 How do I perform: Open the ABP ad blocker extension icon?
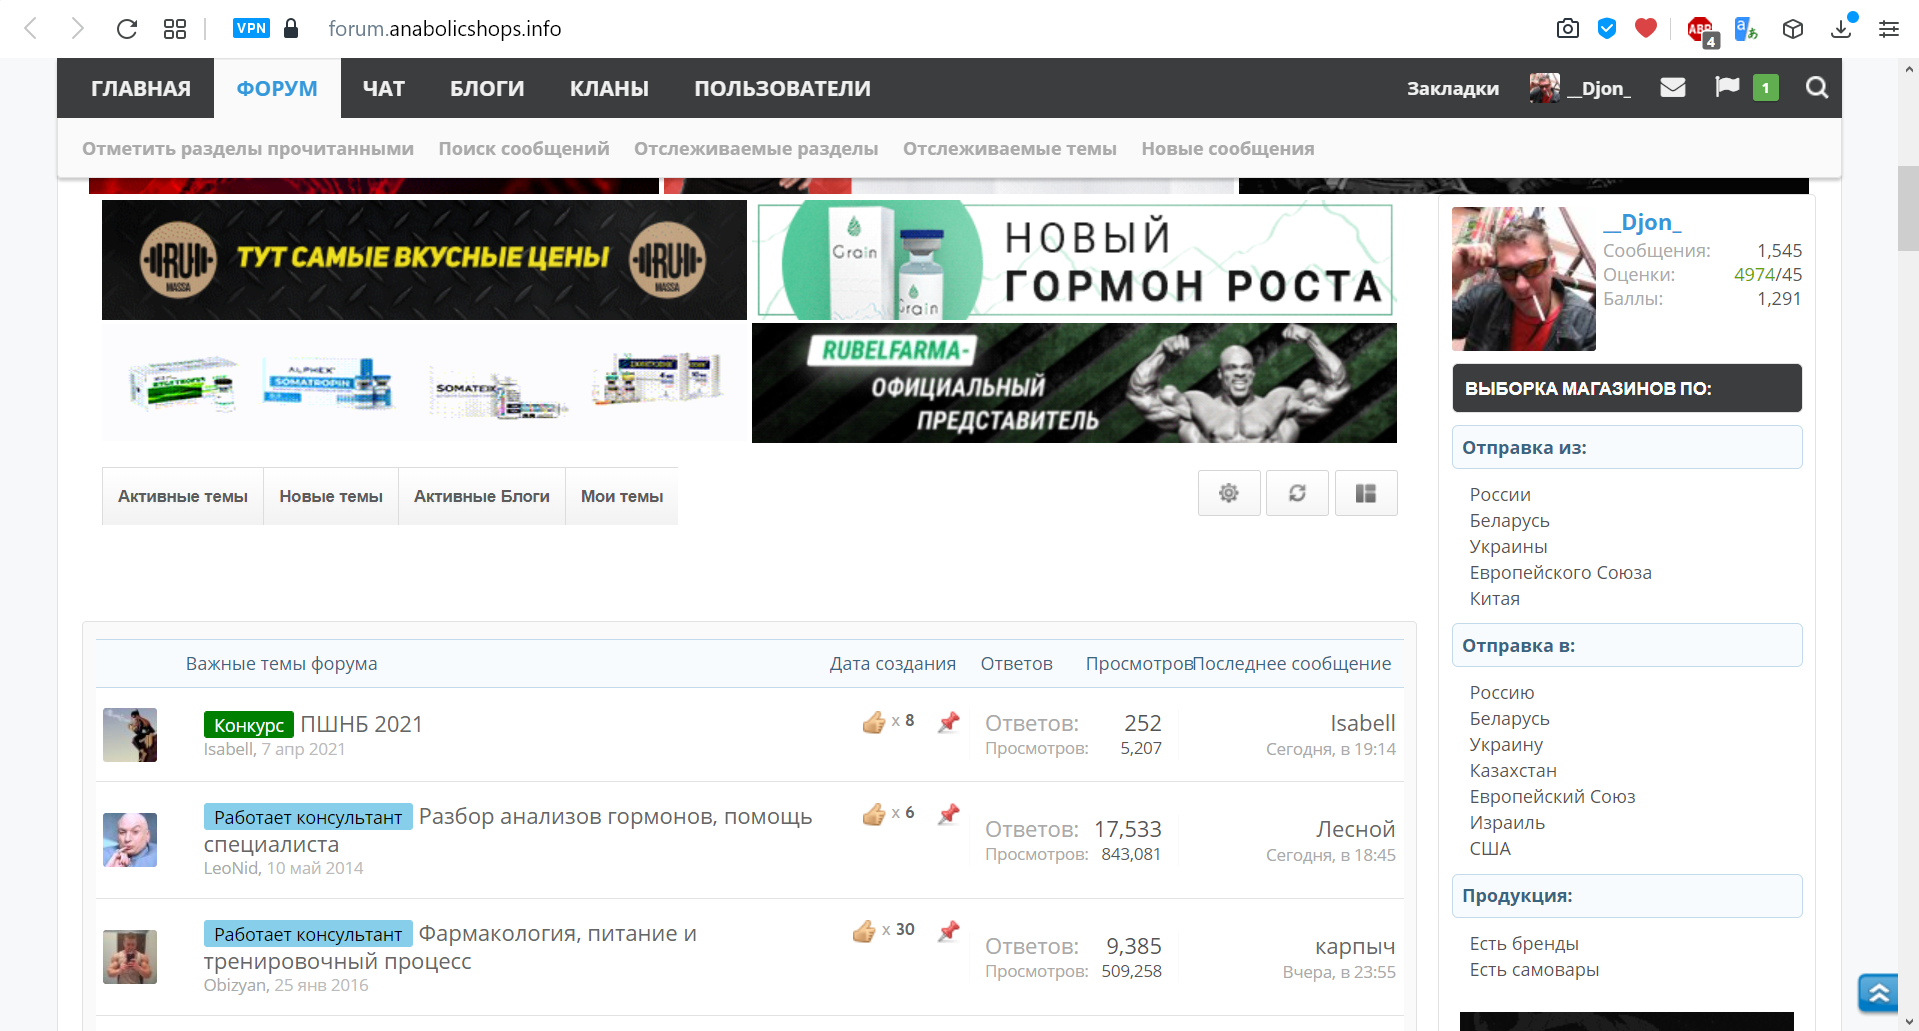[1701, 30]
